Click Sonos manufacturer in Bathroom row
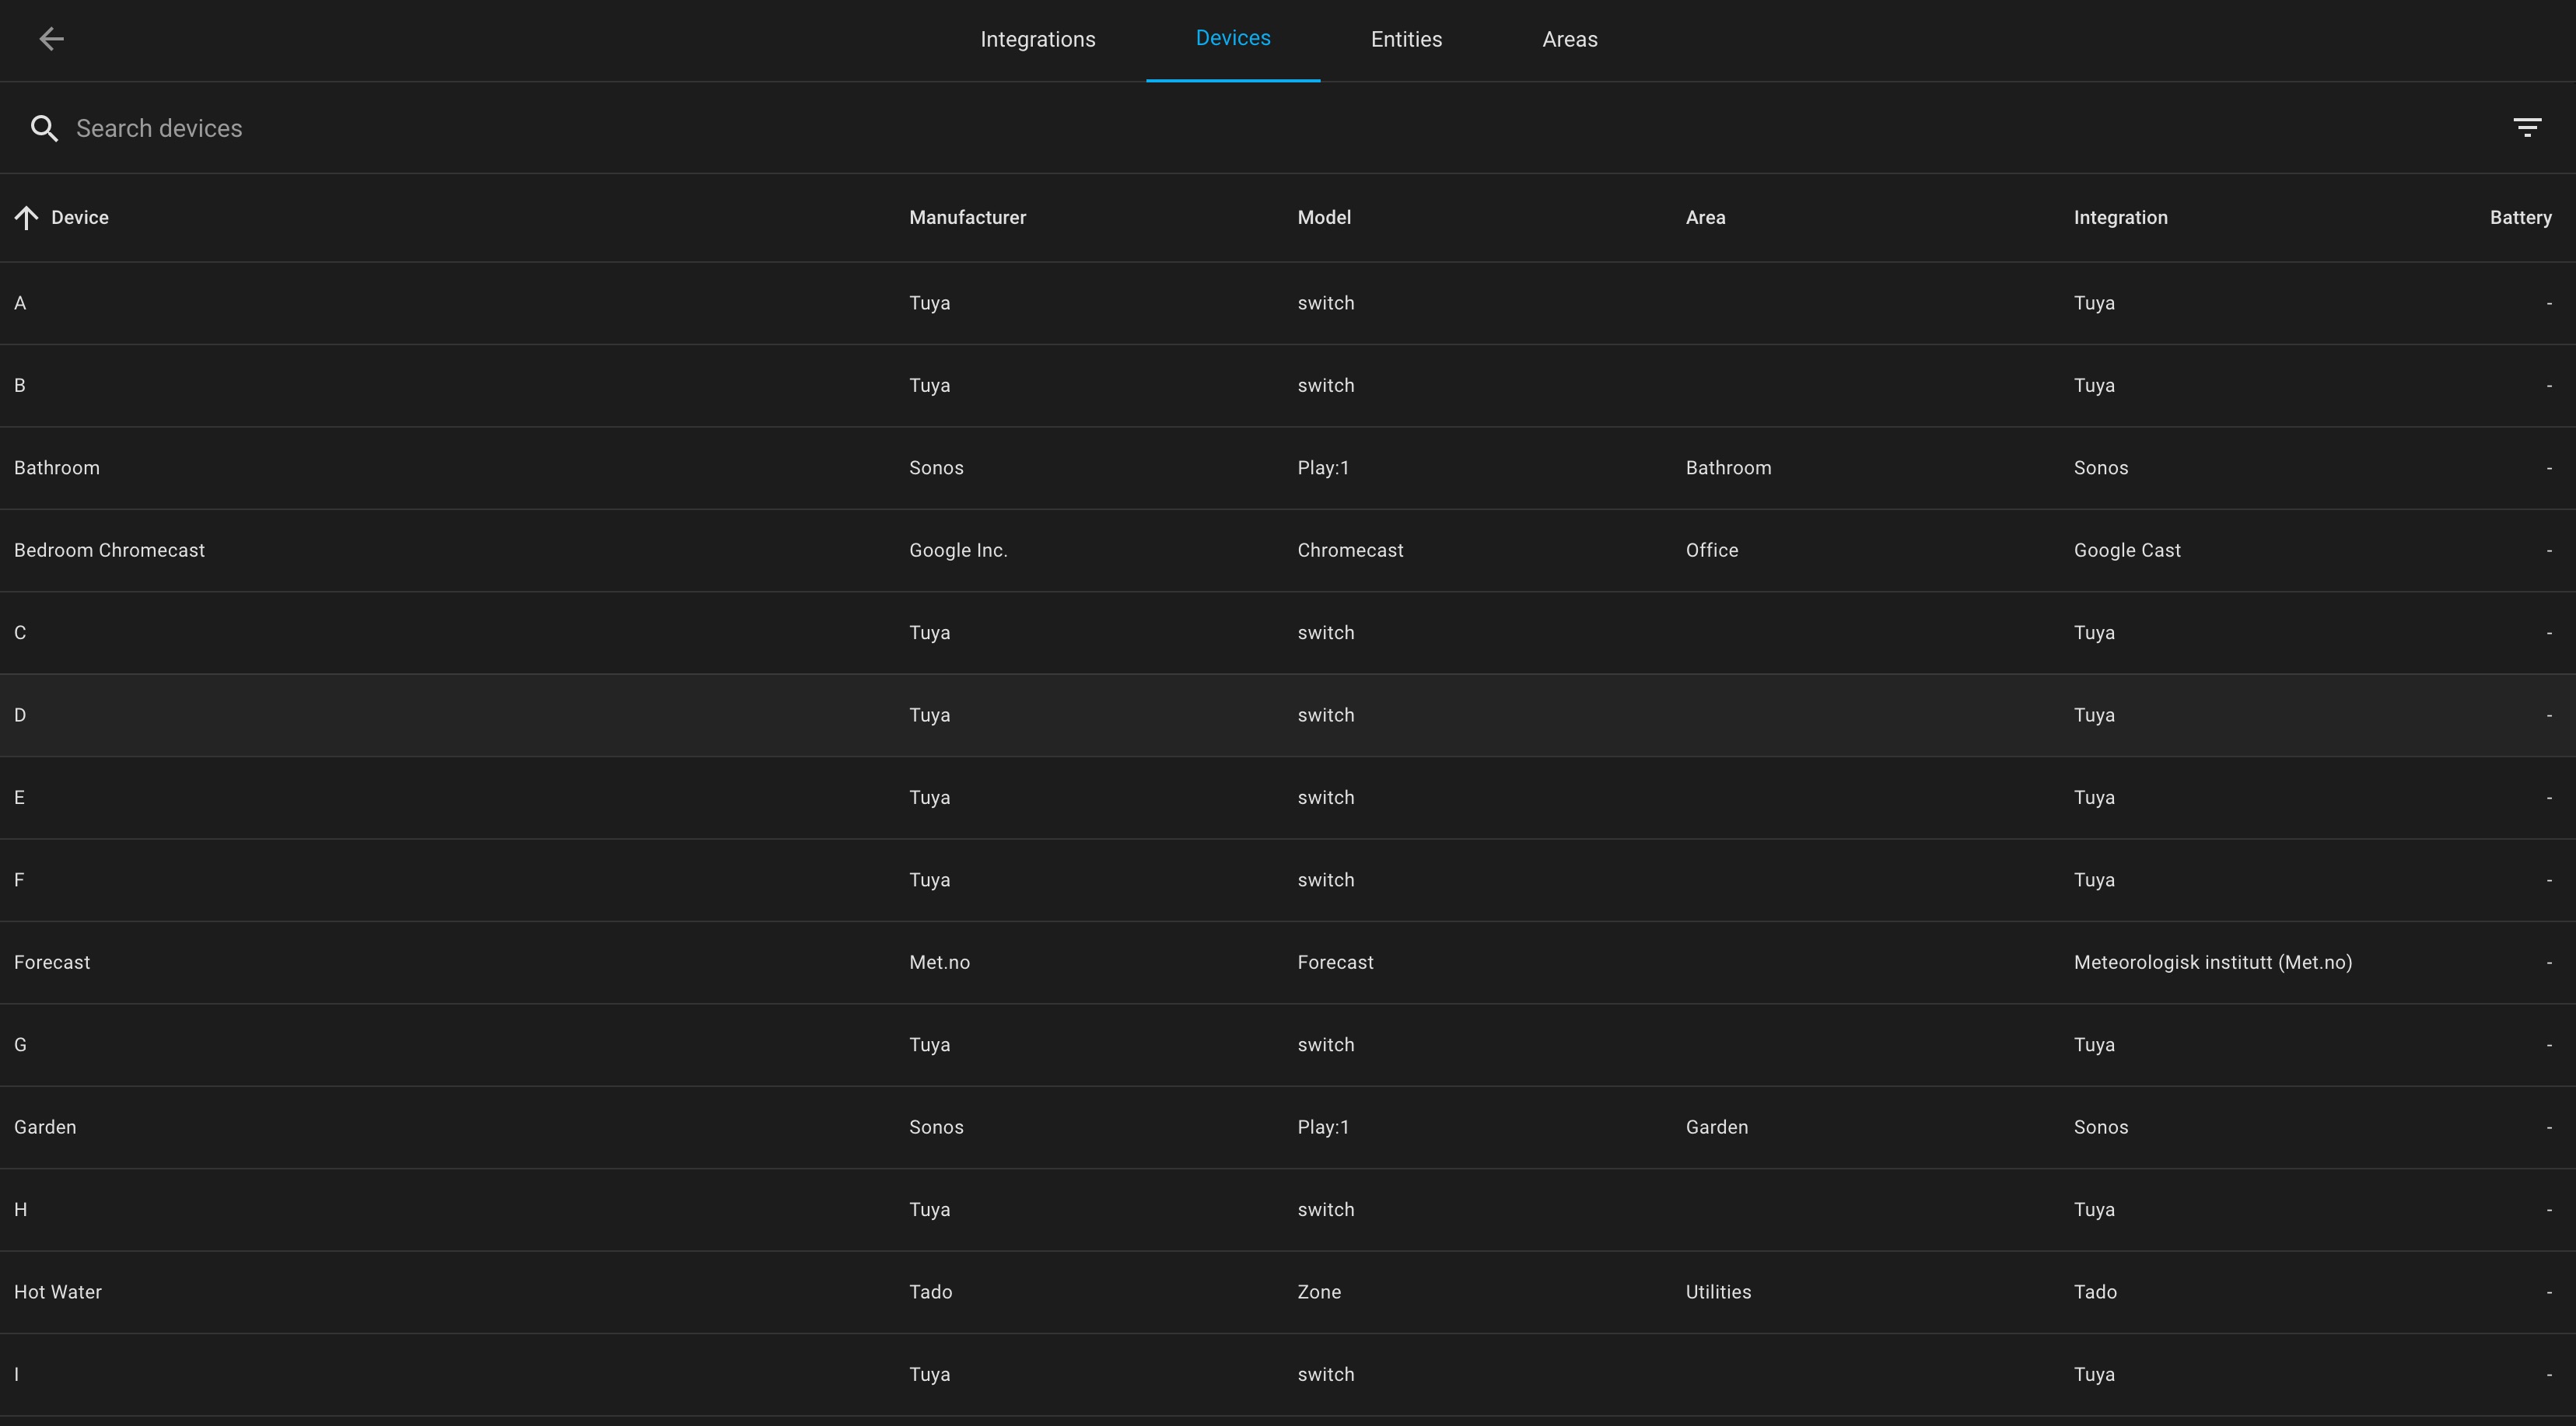Image resolution: width=2576 pixels, height=1426 pixels. pyautogui.click(x=936, y=468)
